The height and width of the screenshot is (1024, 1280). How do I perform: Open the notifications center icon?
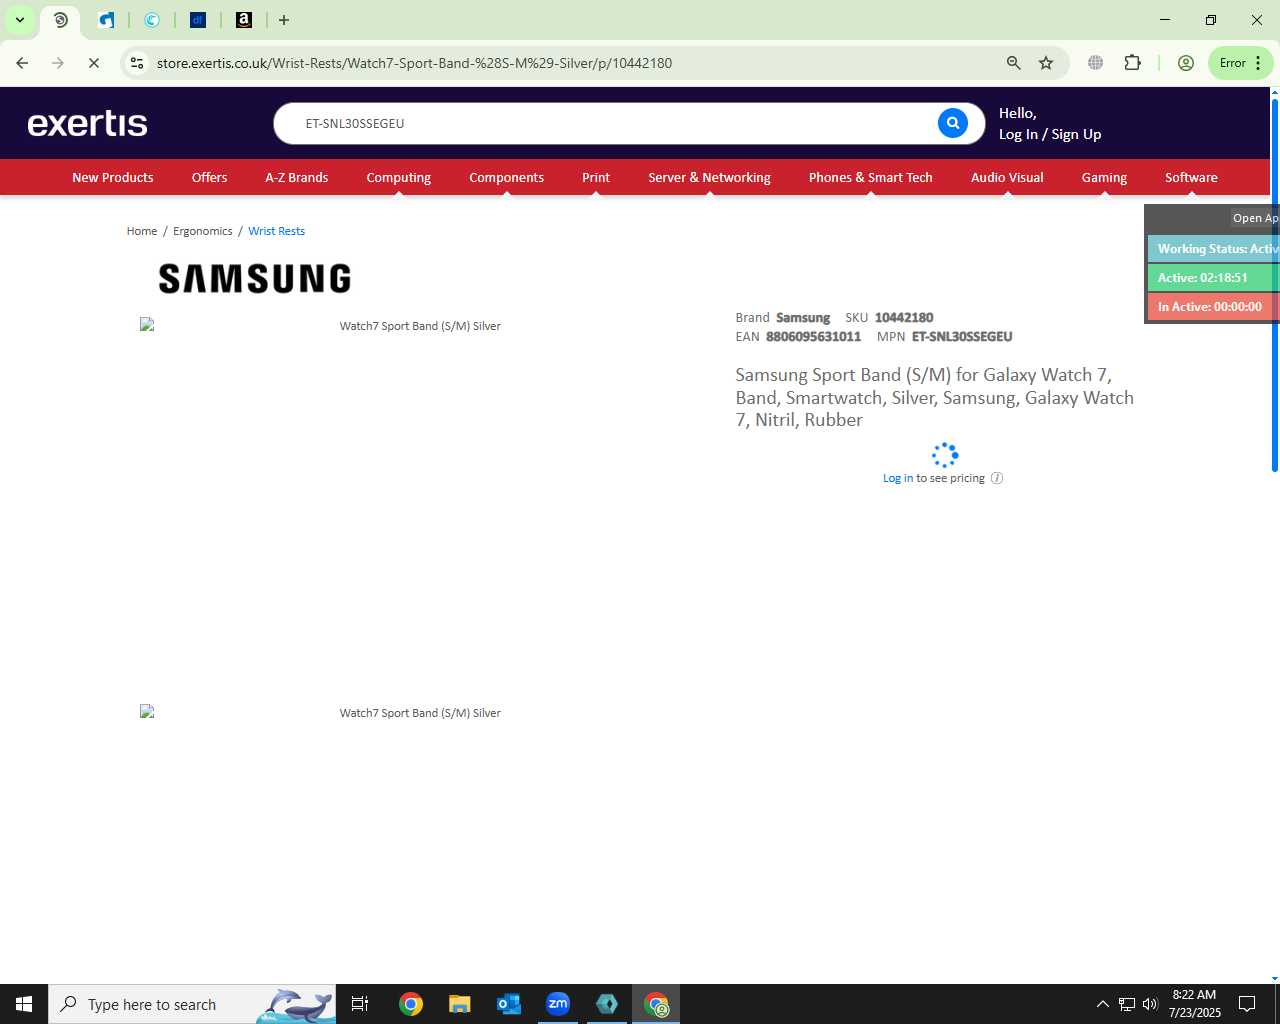[x=1247, y=1004]
